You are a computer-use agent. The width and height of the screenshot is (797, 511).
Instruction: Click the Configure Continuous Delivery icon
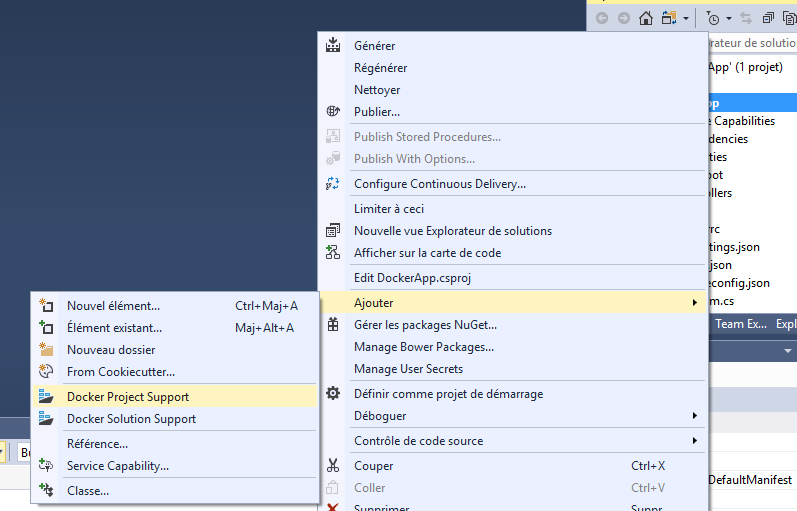click(x=333, y=184)
